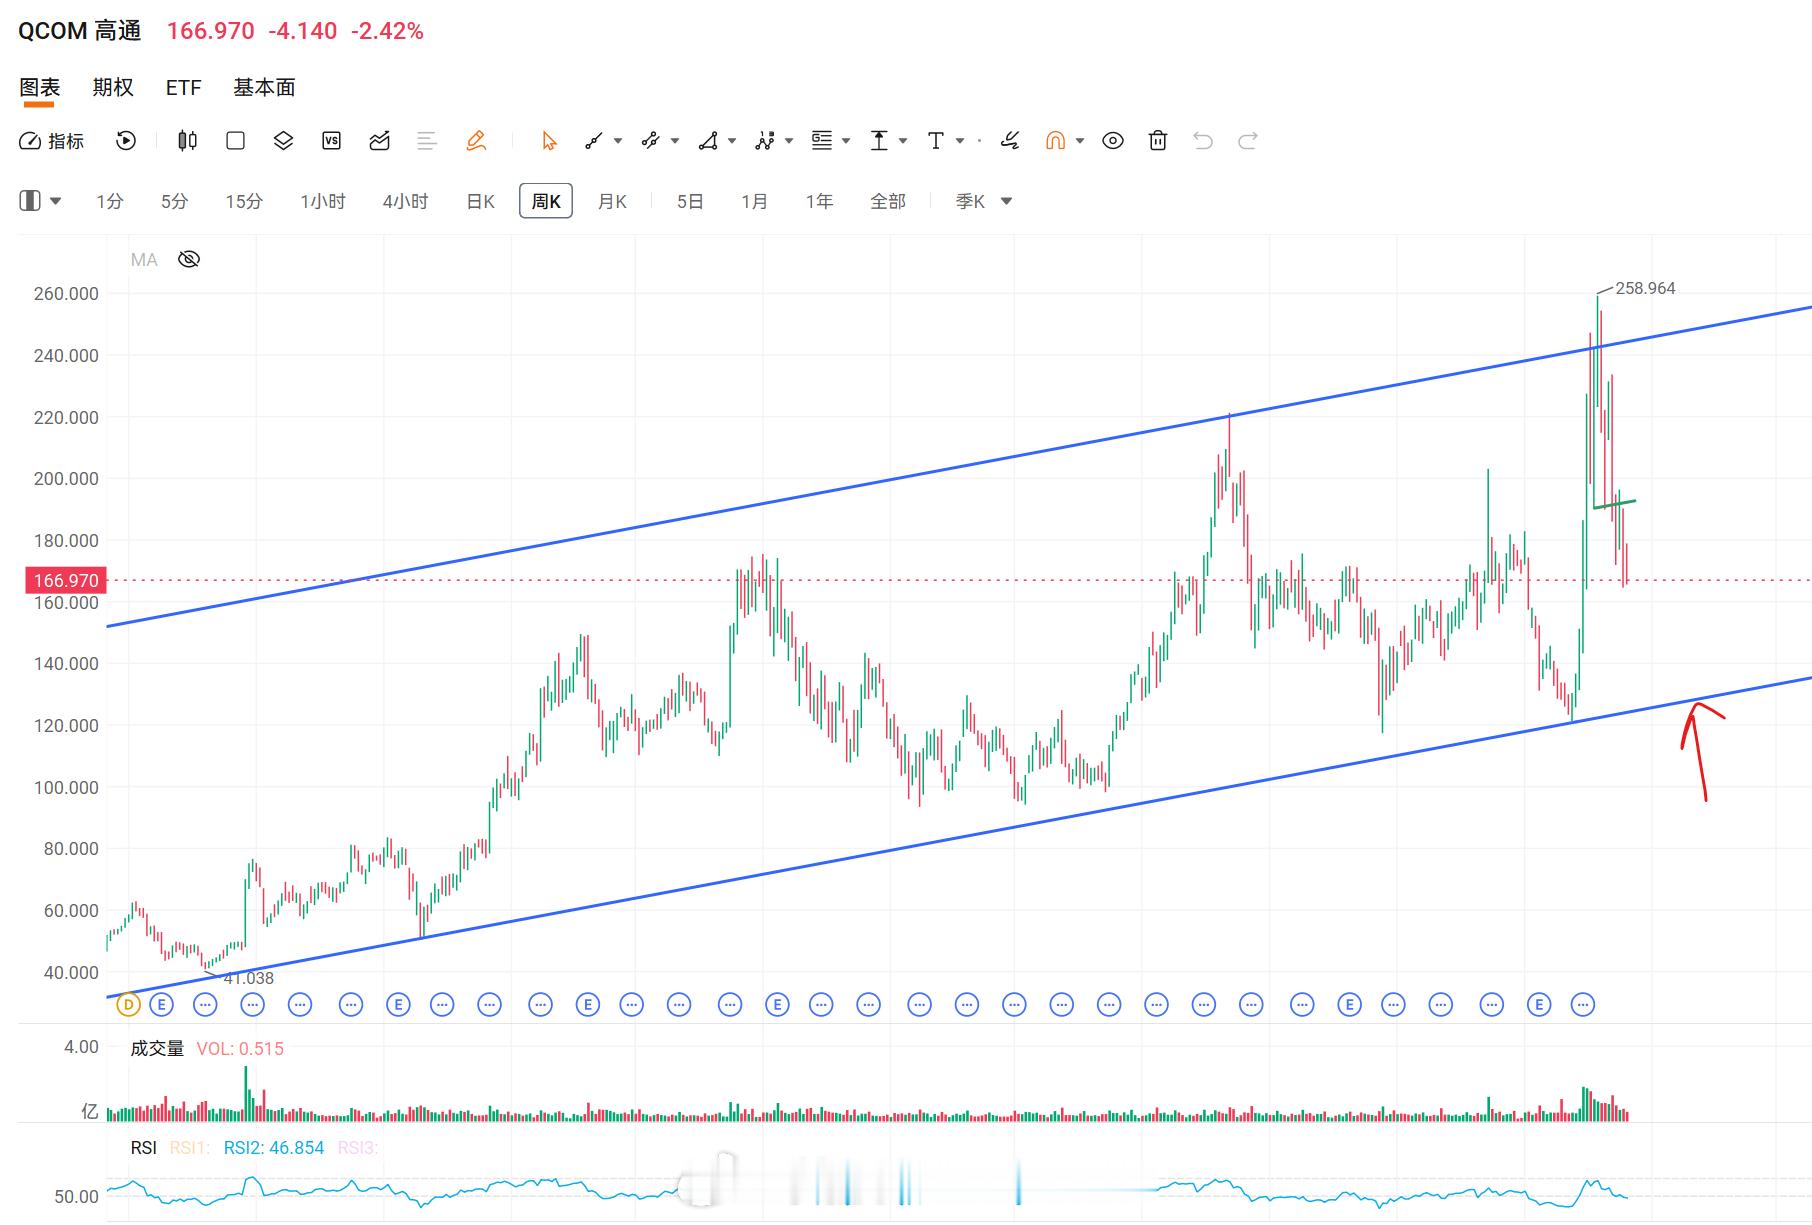Open the chart layout dropdown arrow
Viewport: 1812px width, 1225px height.
coord(56,202)
